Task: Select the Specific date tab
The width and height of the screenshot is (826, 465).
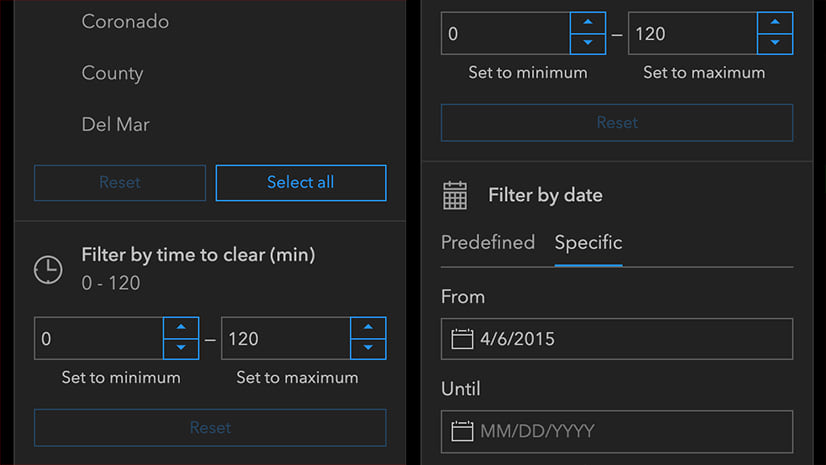Action: (x=589, y=242)
